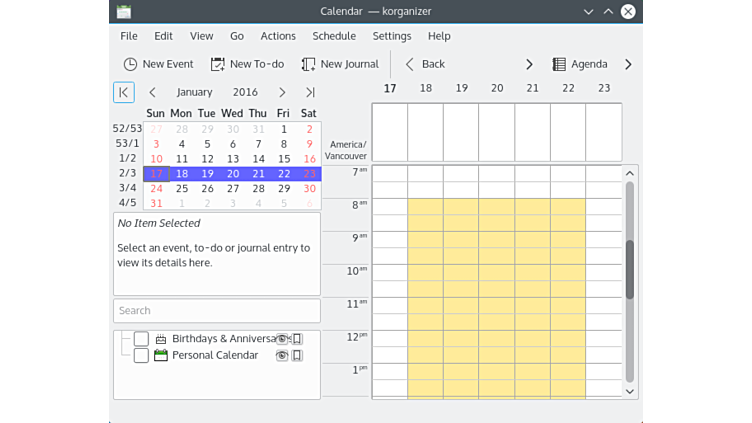Viewport: 752px width, 423px height.
Task: Open the Schedule menu
Action: click(334, 36)
